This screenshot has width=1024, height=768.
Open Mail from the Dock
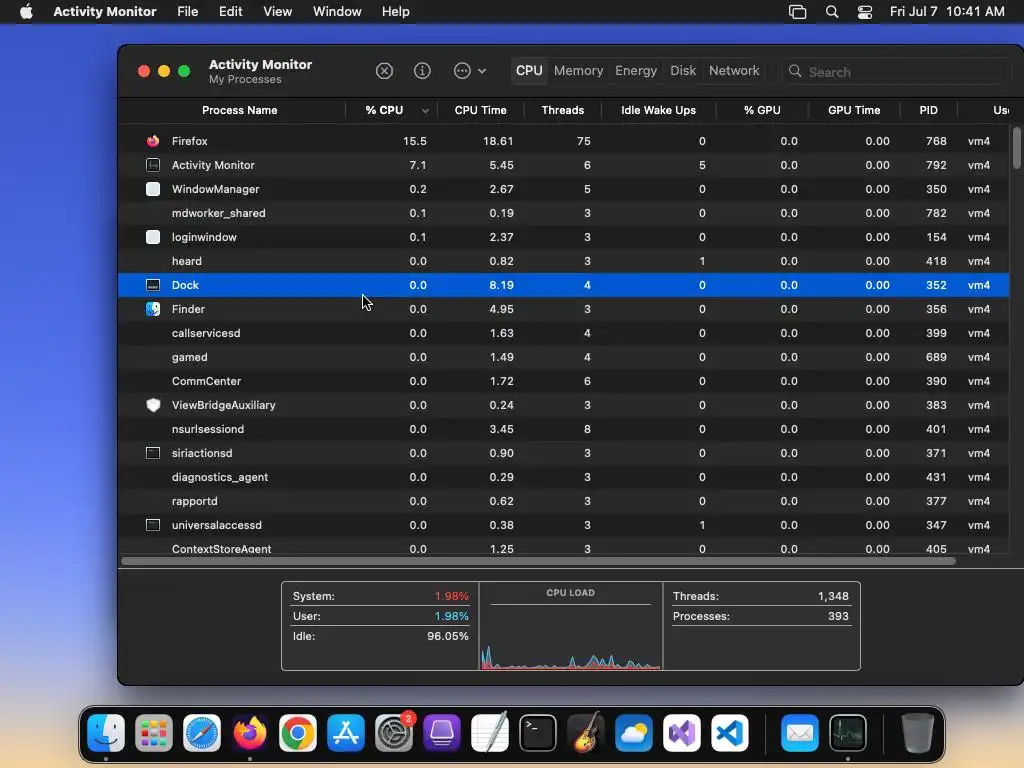coord(800,733)
